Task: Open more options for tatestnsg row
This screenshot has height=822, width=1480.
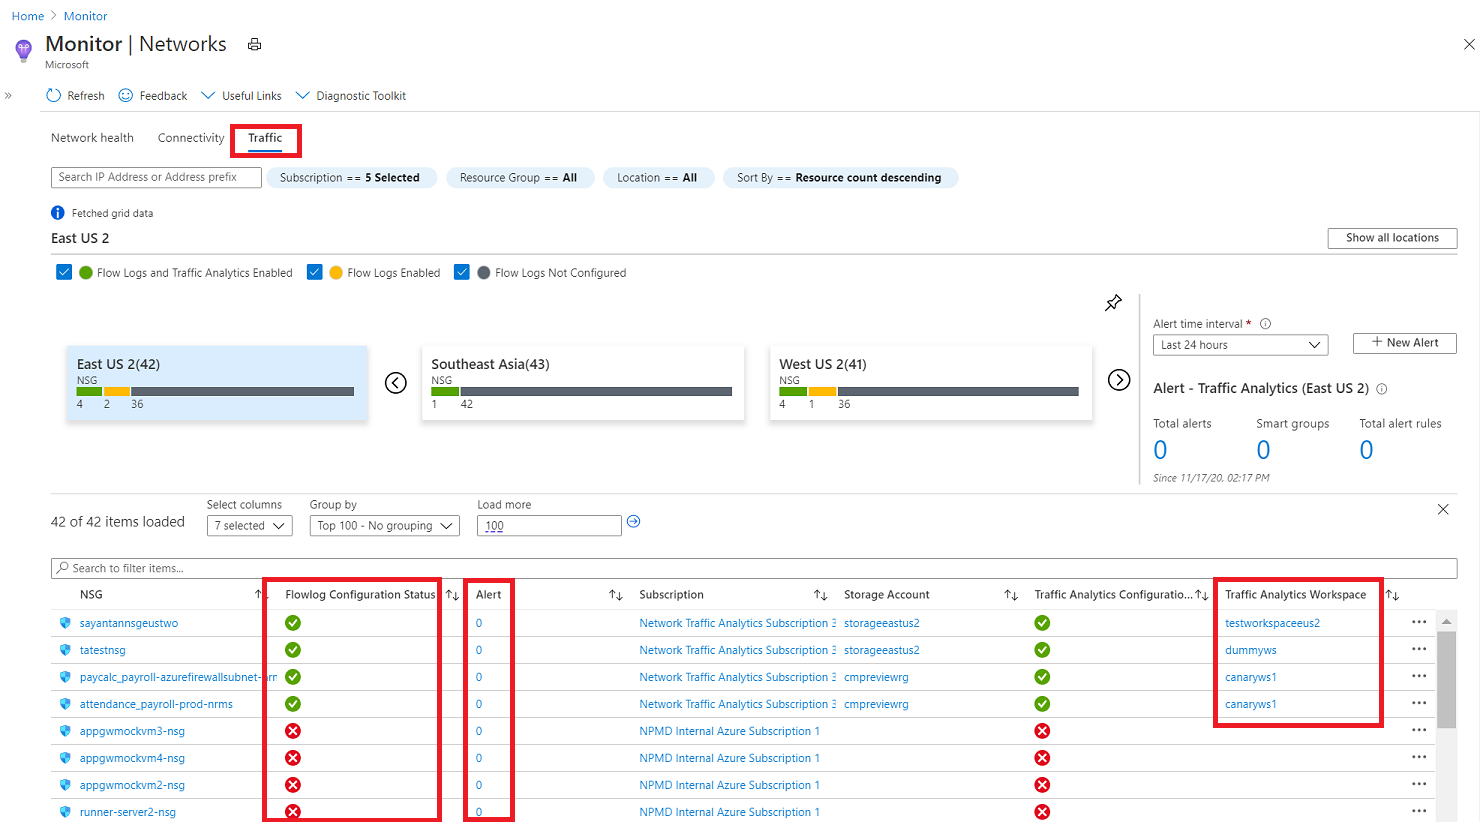Action: click(x=1419, y=649)
